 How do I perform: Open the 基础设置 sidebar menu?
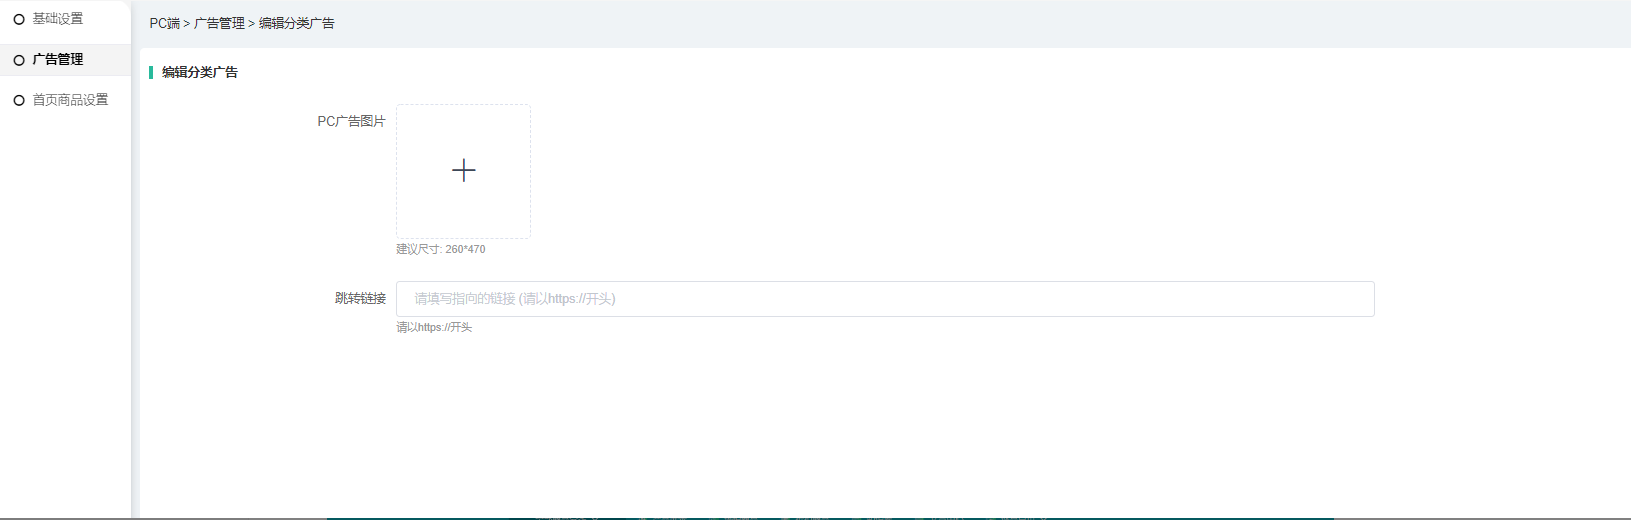(x=58, y=19)
